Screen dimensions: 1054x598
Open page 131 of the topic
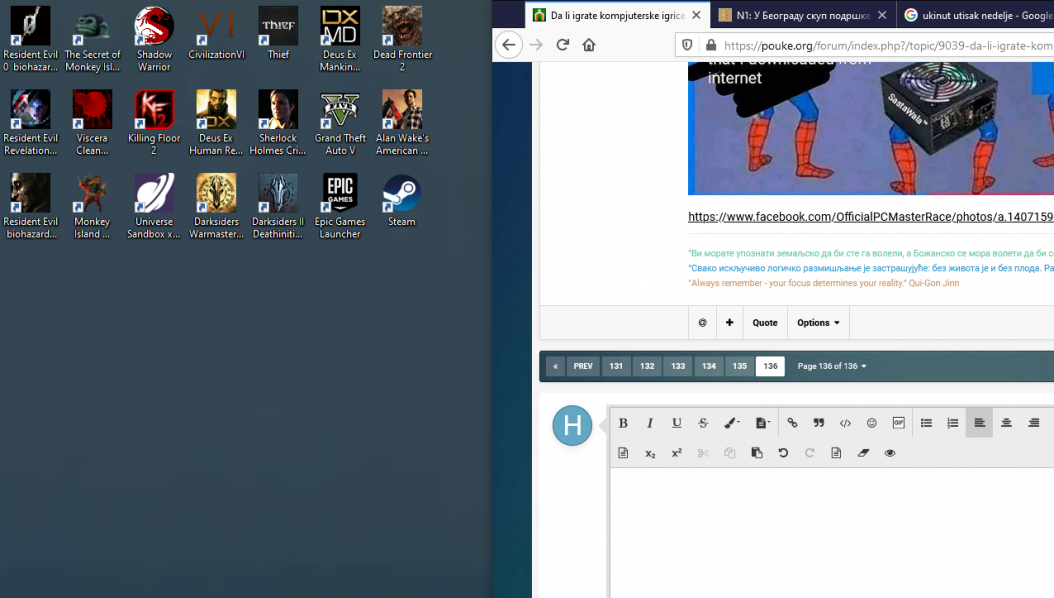coord(616,366)
